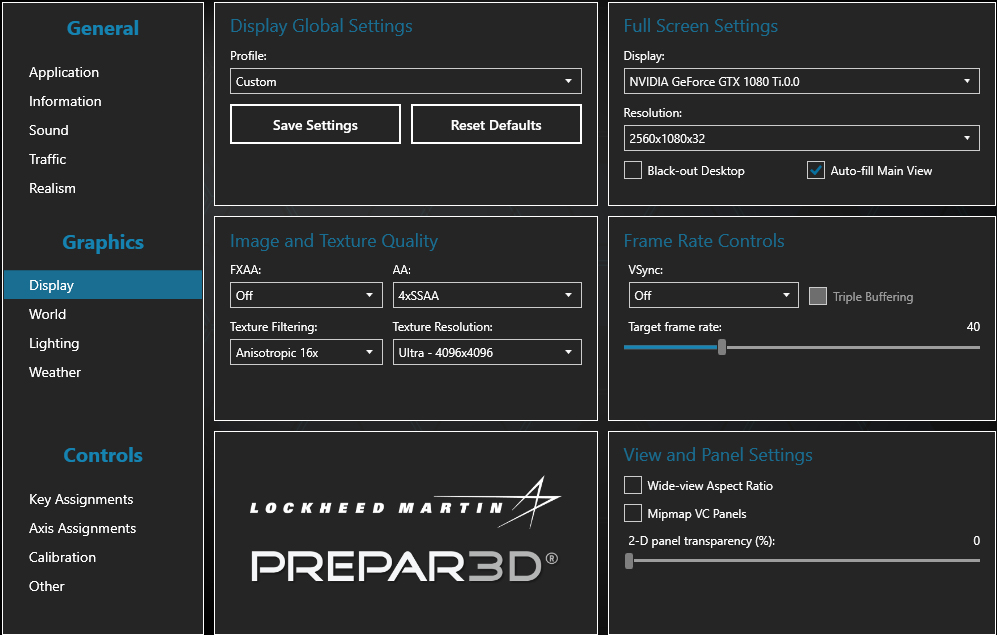Open the Texture Filtering dropdown
997x635 pixels.
pos(306,352)
